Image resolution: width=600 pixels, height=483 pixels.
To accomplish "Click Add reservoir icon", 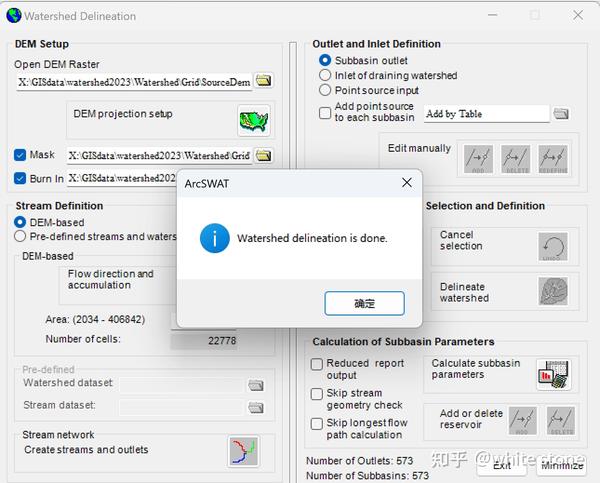I will 523,421.
